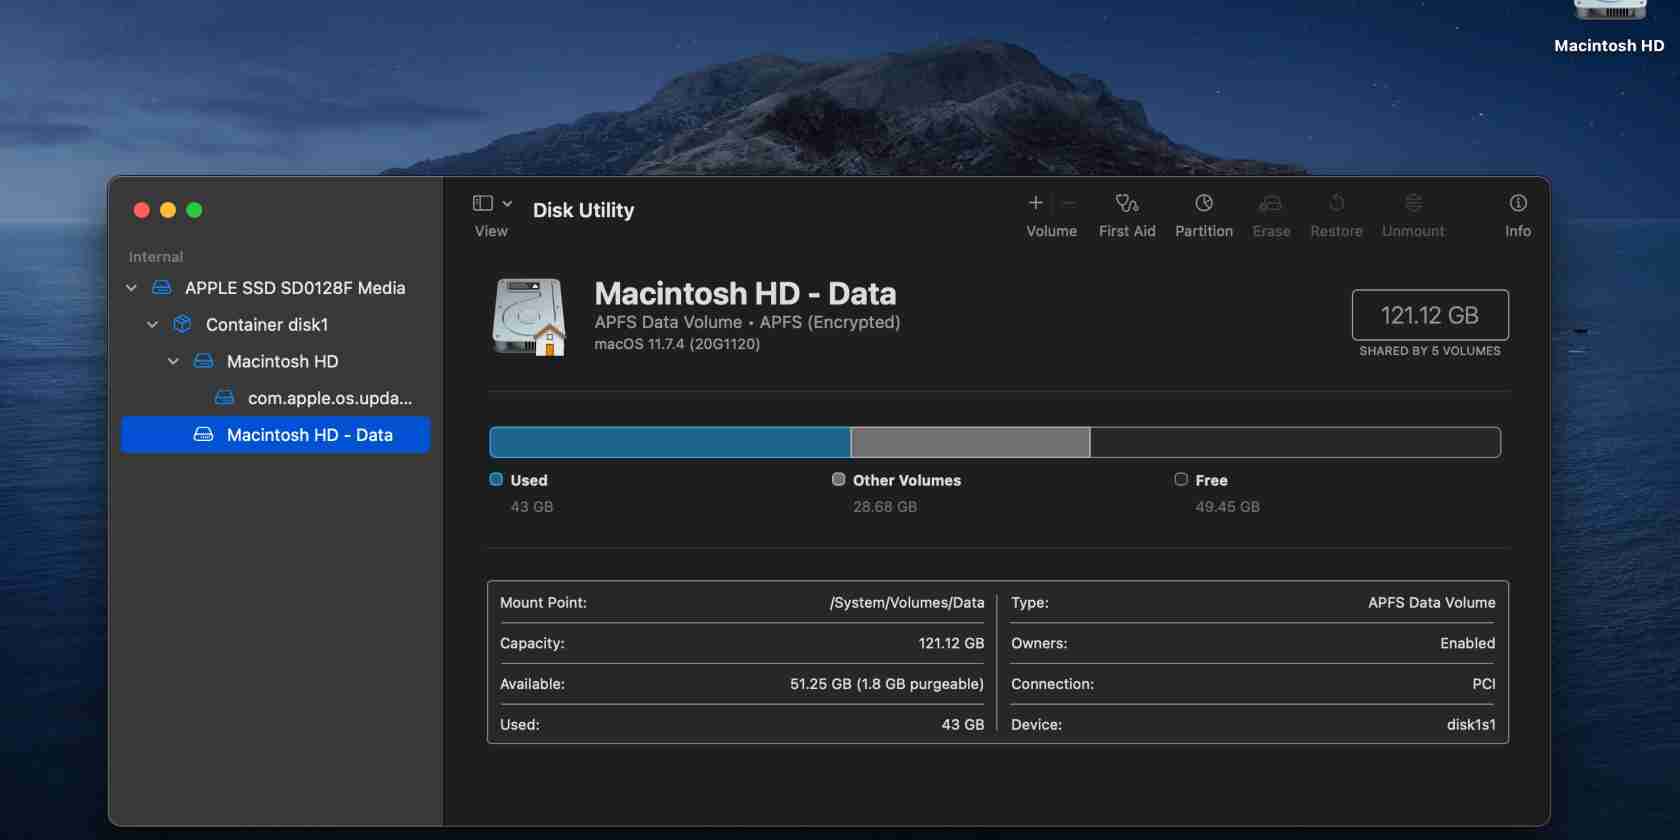Click the Macintosh HD - Data title
Image resolution: width=1680 pixels, height=840 pixels.
745,293
